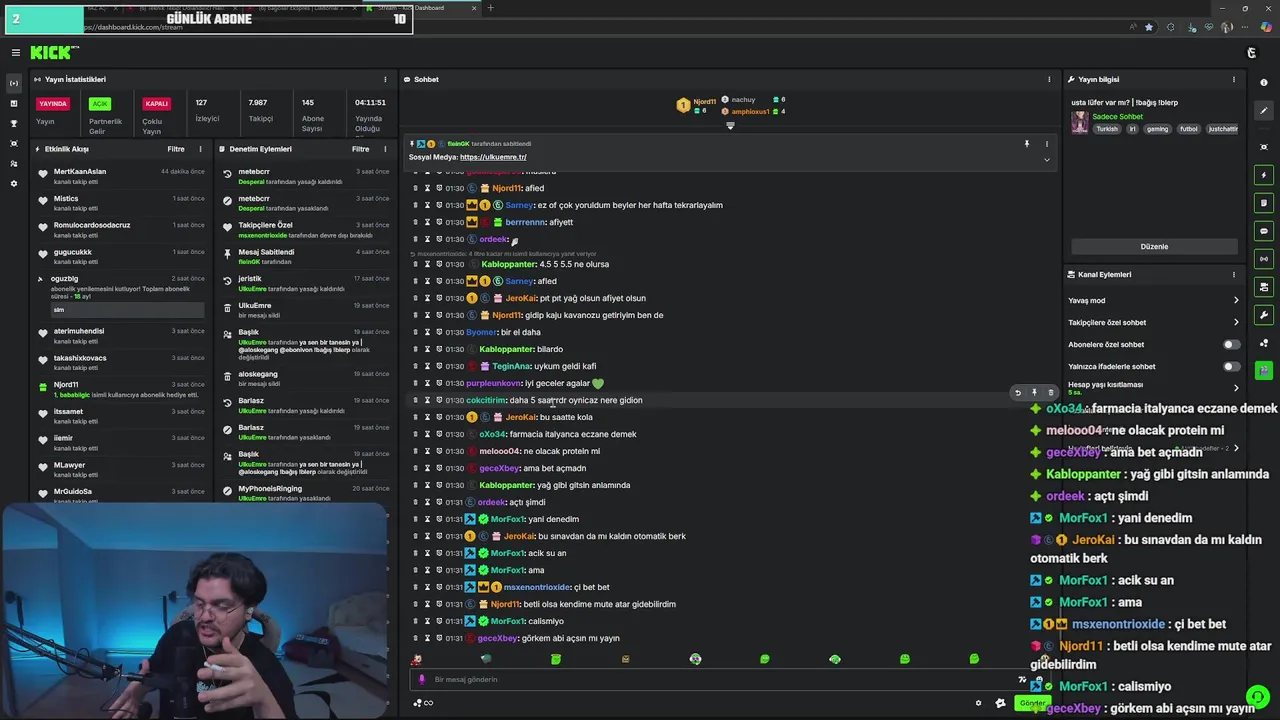Toggle Abonelere özel sohbet switch

pos(1232,345)
